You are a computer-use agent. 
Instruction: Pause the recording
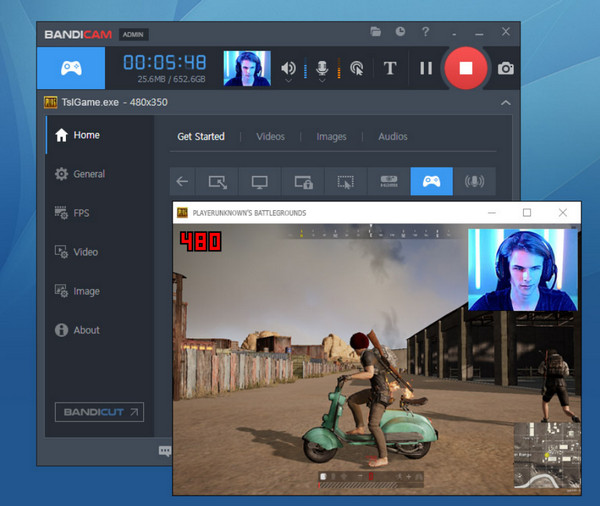tap(426, 68)
